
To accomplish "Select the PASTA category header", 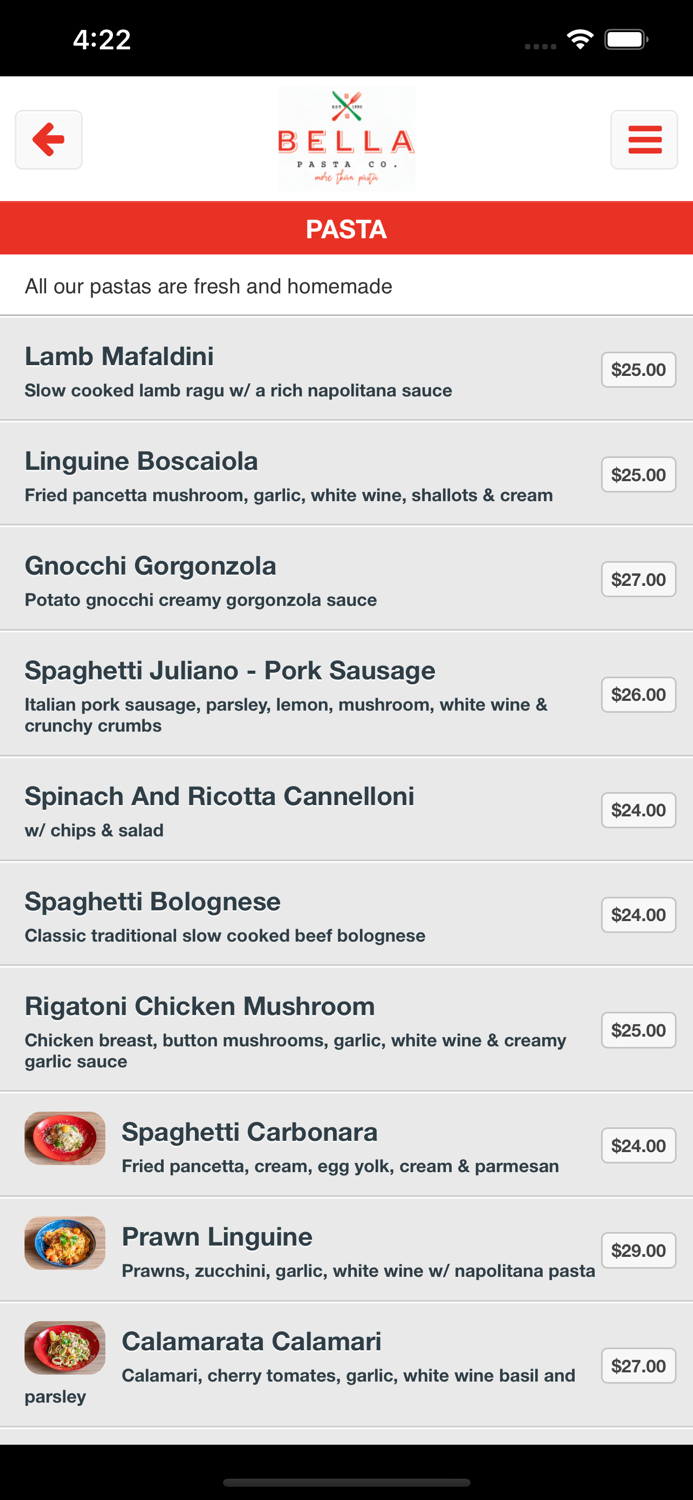I will (346, 229).
